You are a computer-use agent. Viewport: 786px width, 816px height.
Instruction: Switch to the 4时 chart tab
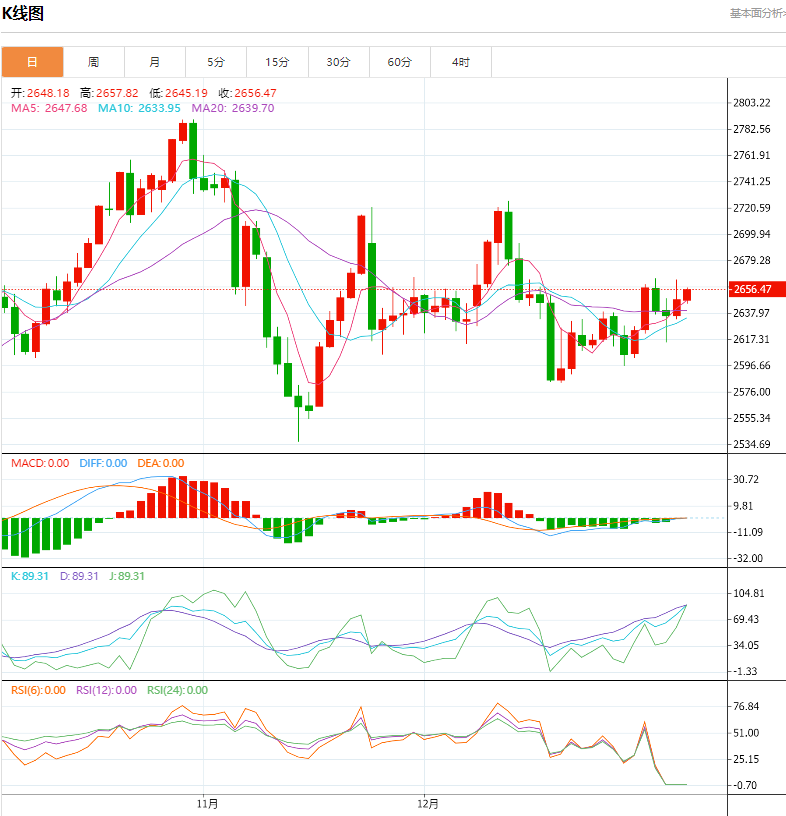(x=460, y=62)
